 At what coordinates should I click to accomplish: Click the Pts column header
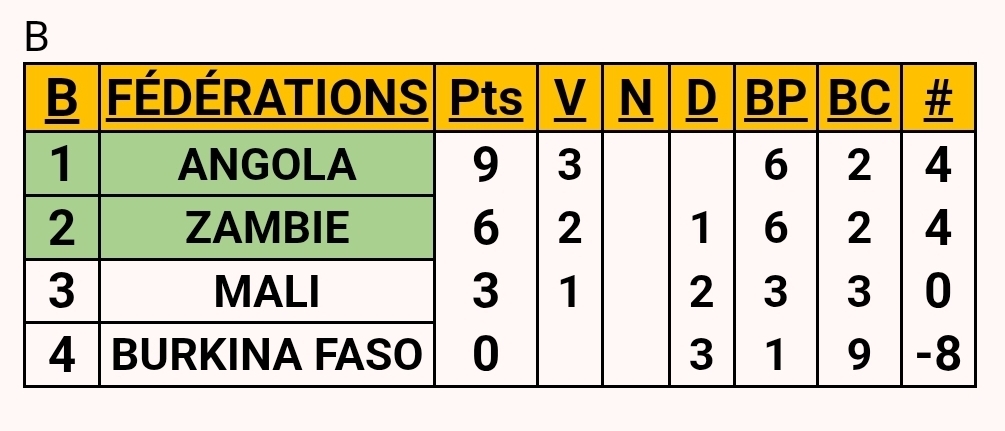click(x=485, y=97)
